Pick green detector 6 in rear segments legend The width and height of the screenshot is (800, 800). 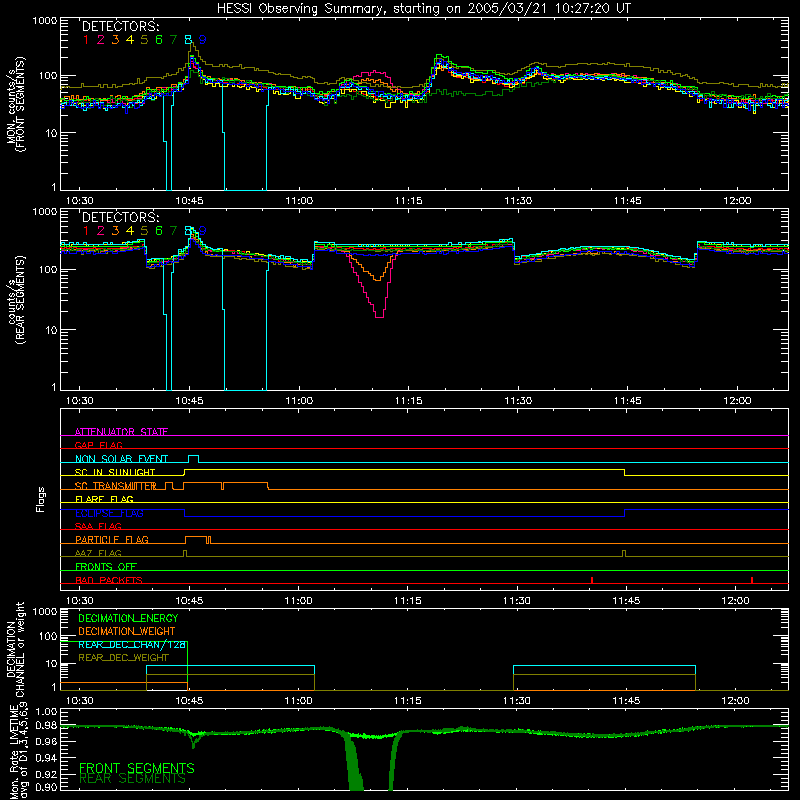(159, 231)
